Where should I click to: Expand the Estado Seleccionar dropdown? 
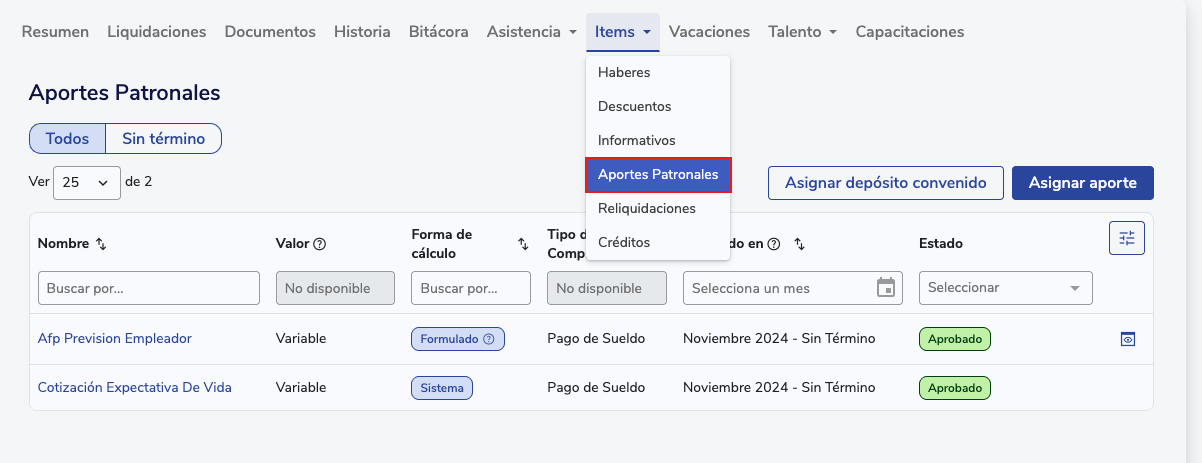1005,288
